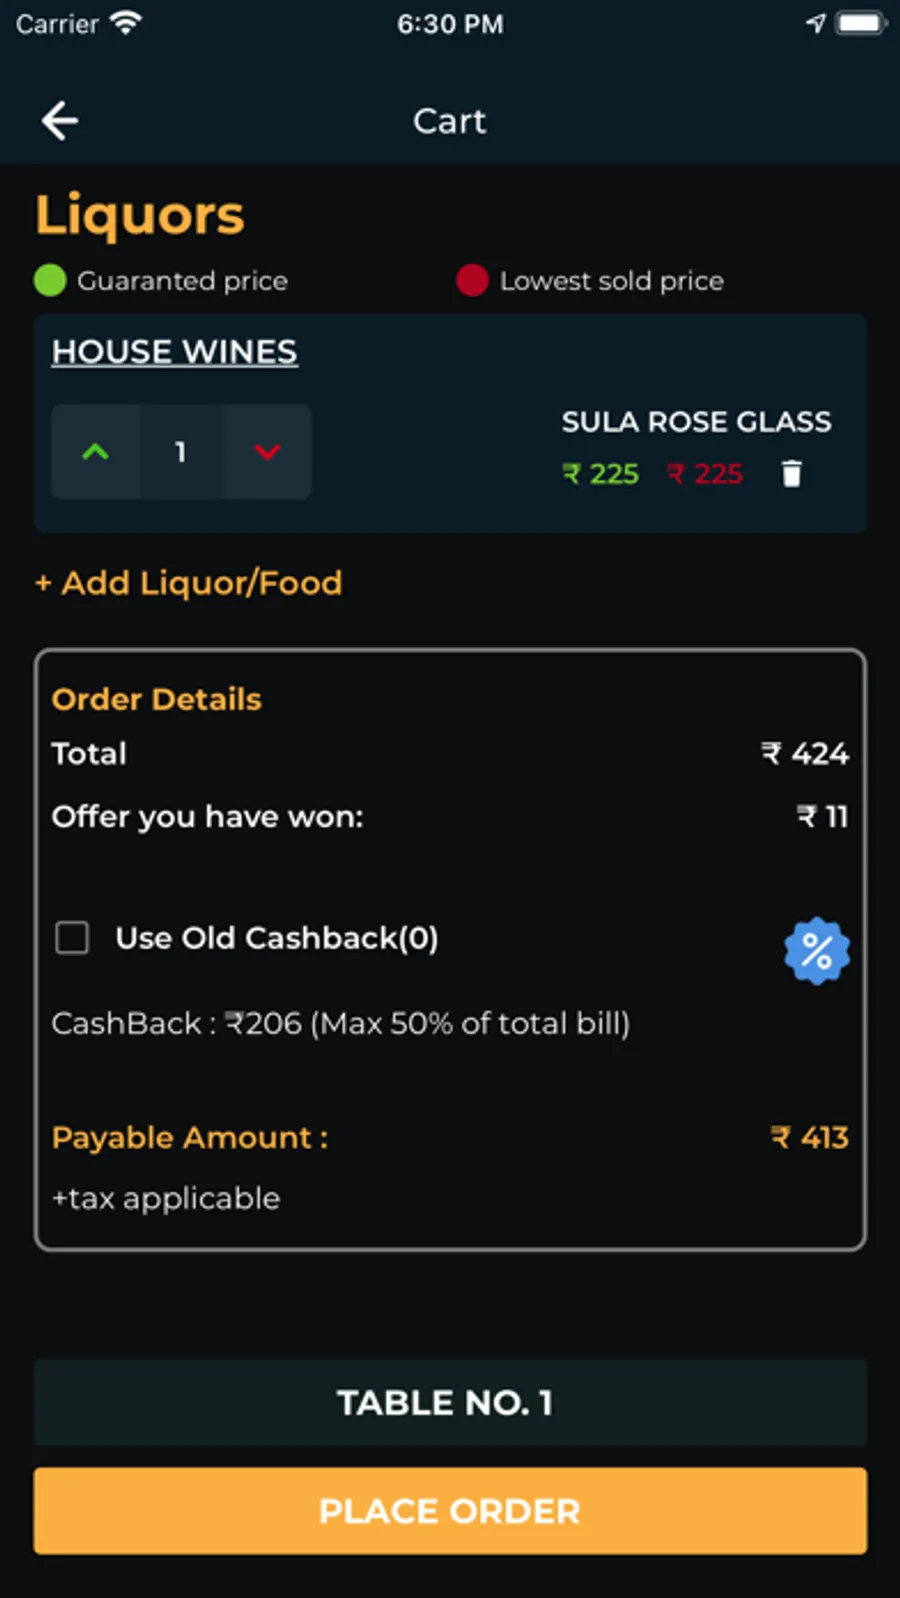The height and width of the screenshot is (1598, 900).
Task: Tap the Wi-Fi status icon
Action: coord(126,23)
